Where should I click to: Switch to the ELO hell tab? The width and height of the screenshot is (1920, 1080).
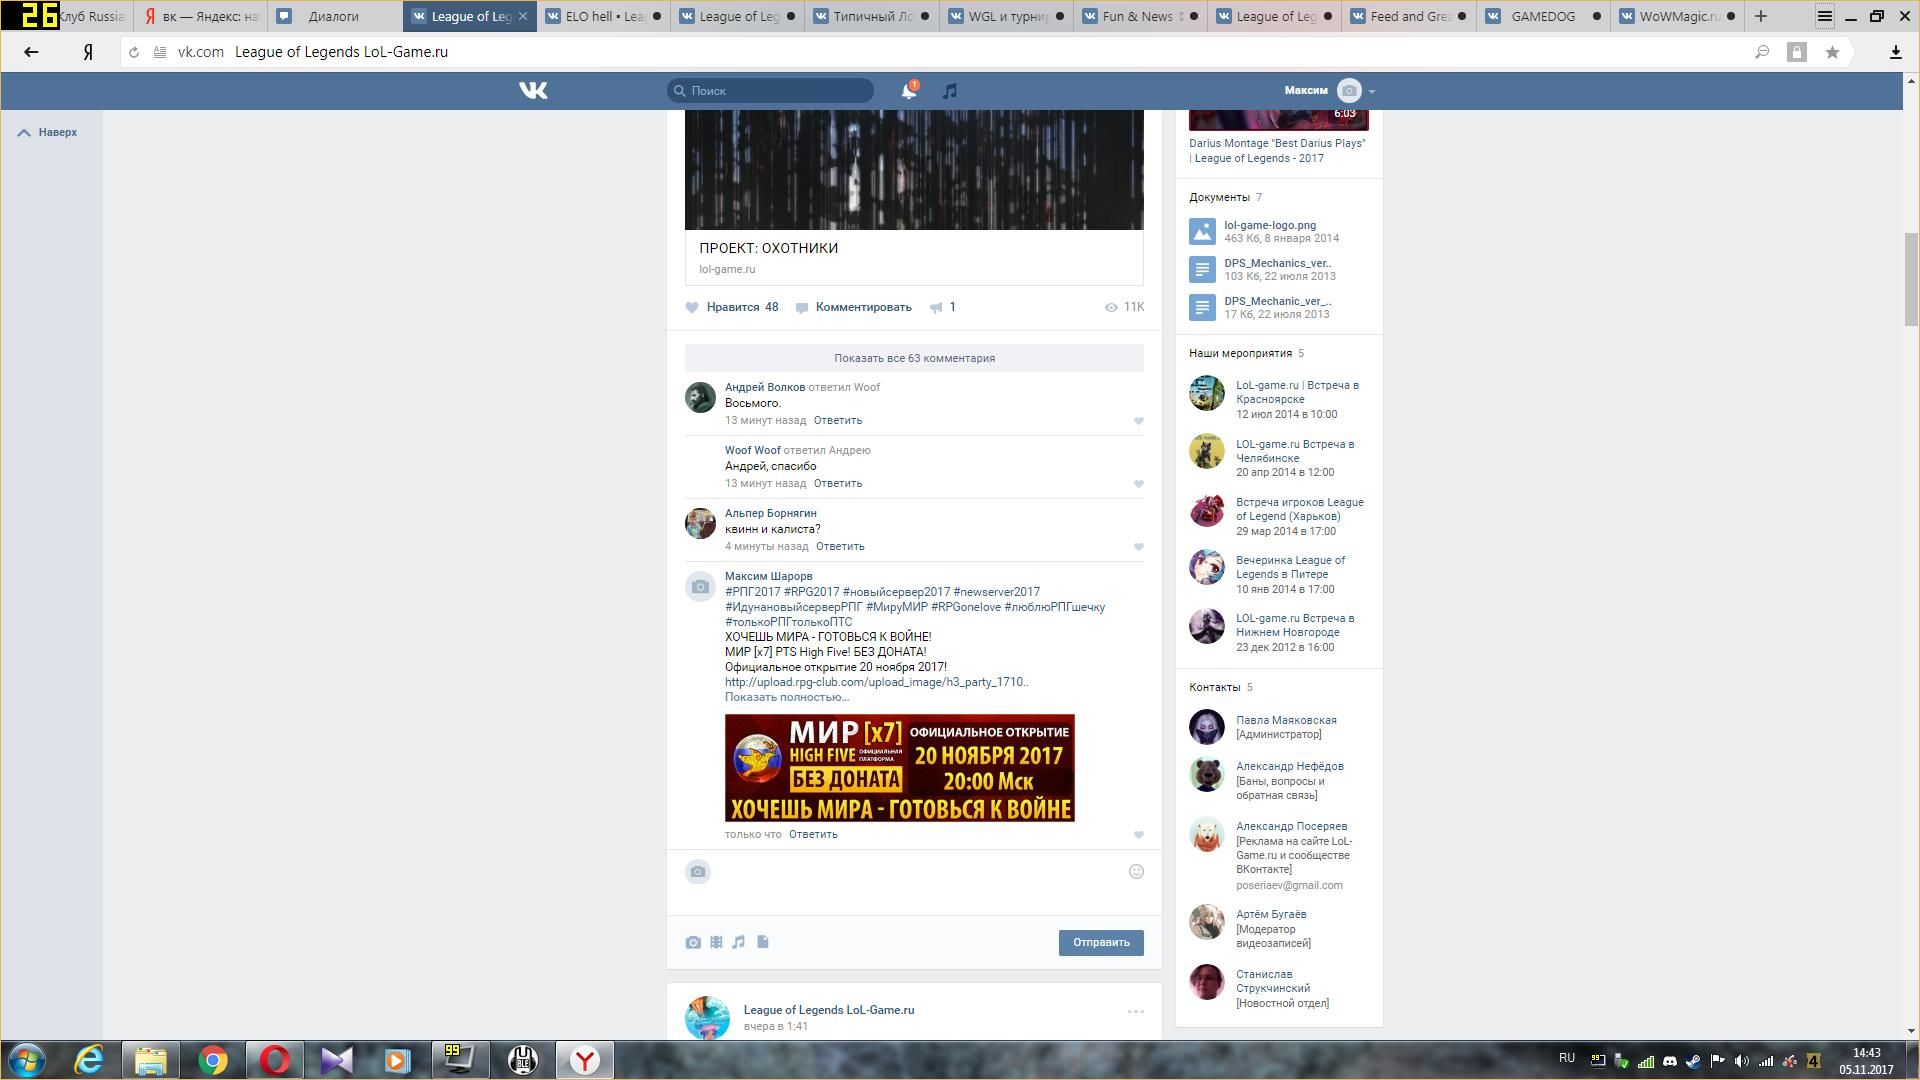[x=604, y=16]
